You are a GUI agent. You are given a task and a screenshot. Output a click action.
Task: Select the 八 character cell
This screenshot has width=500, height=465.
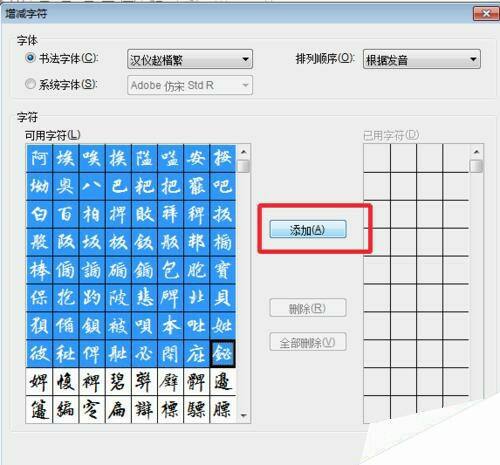click(92, 186)
